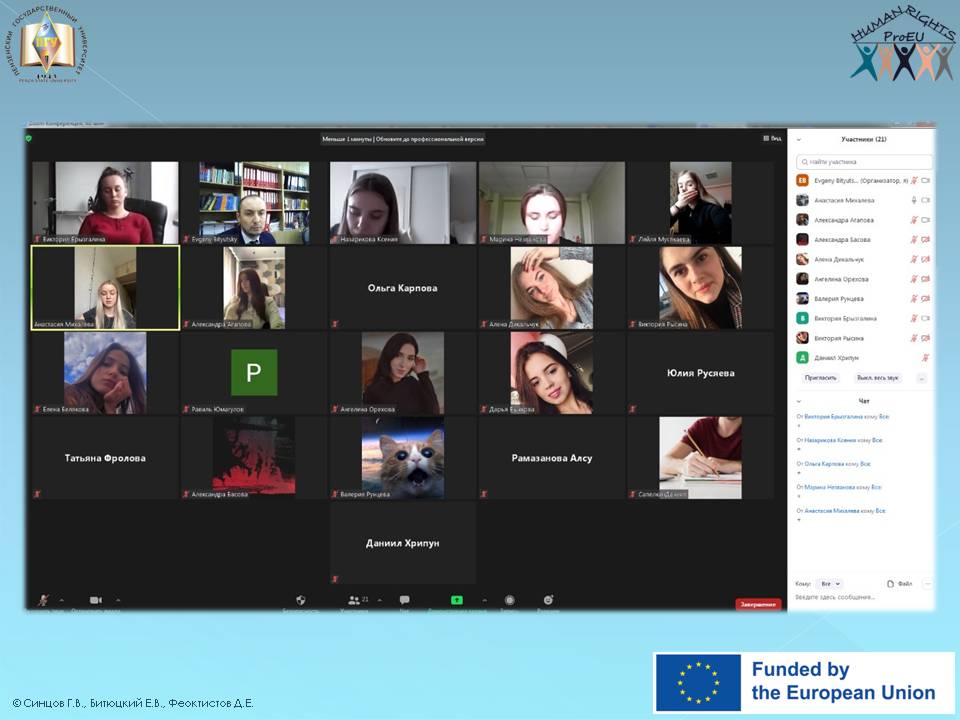Unmute the microphone in the Zoom toolbar
The height and width of the screenshot is (720, 960).
tap(43, 600)
